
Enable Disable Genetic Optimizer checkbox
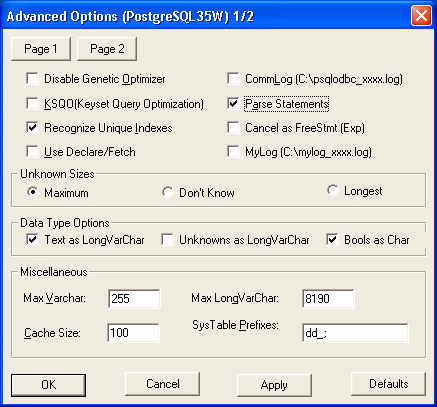32,79
